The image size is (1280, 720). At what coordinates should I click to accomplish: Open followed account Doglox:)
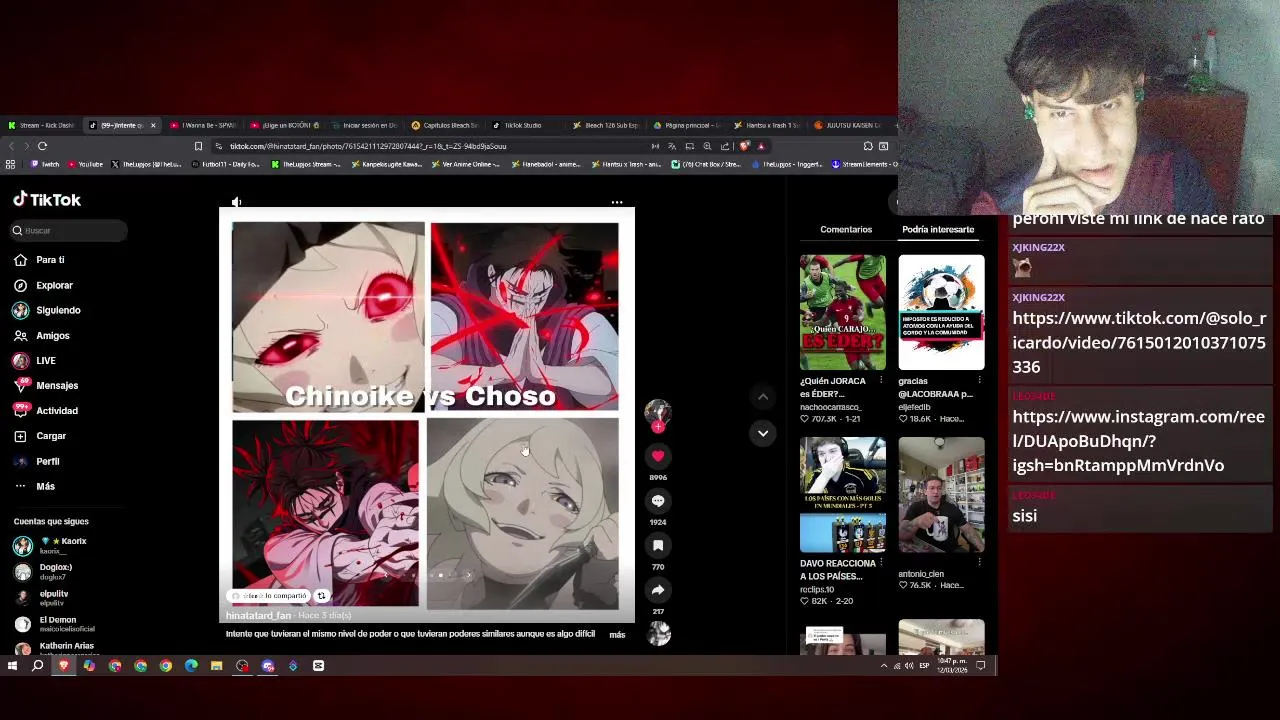pyautogui.click(x=55, y=571)
